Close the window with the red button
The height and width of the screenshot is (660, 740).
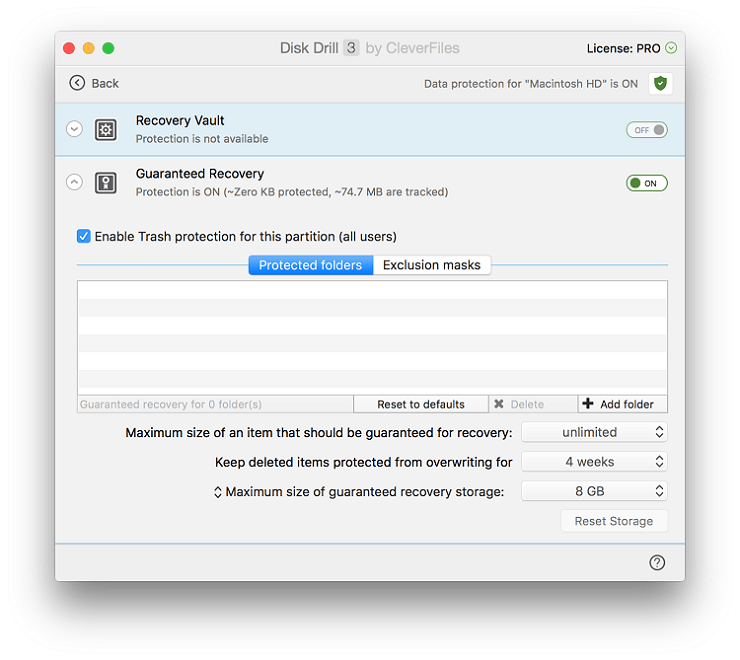(x=69, y=48)
